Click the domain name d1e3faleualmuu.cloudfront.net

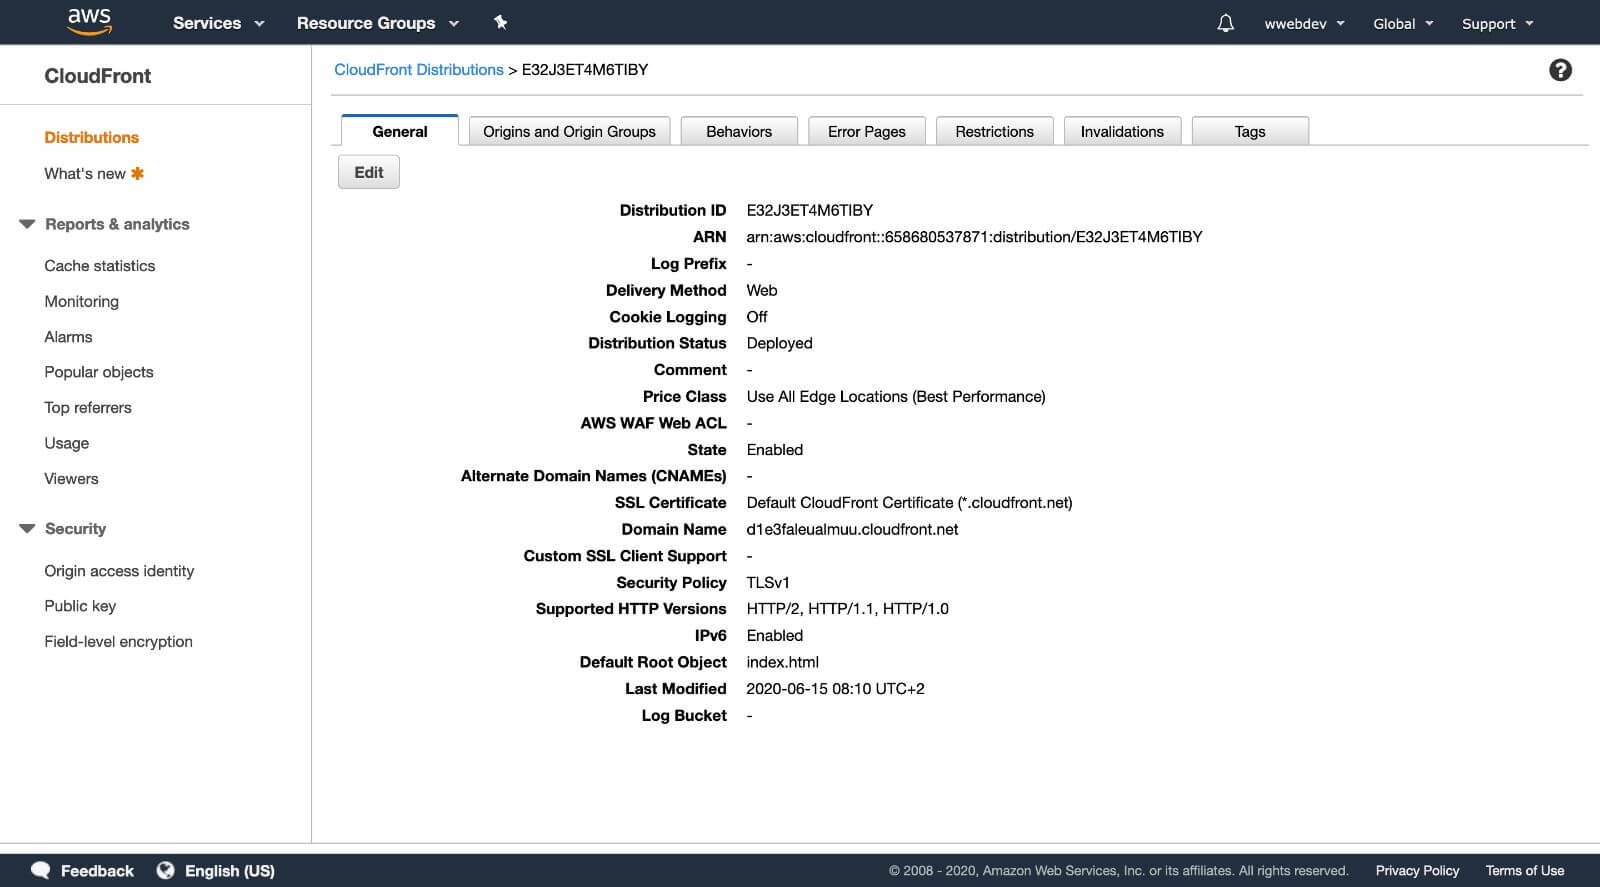pos(852,529)
